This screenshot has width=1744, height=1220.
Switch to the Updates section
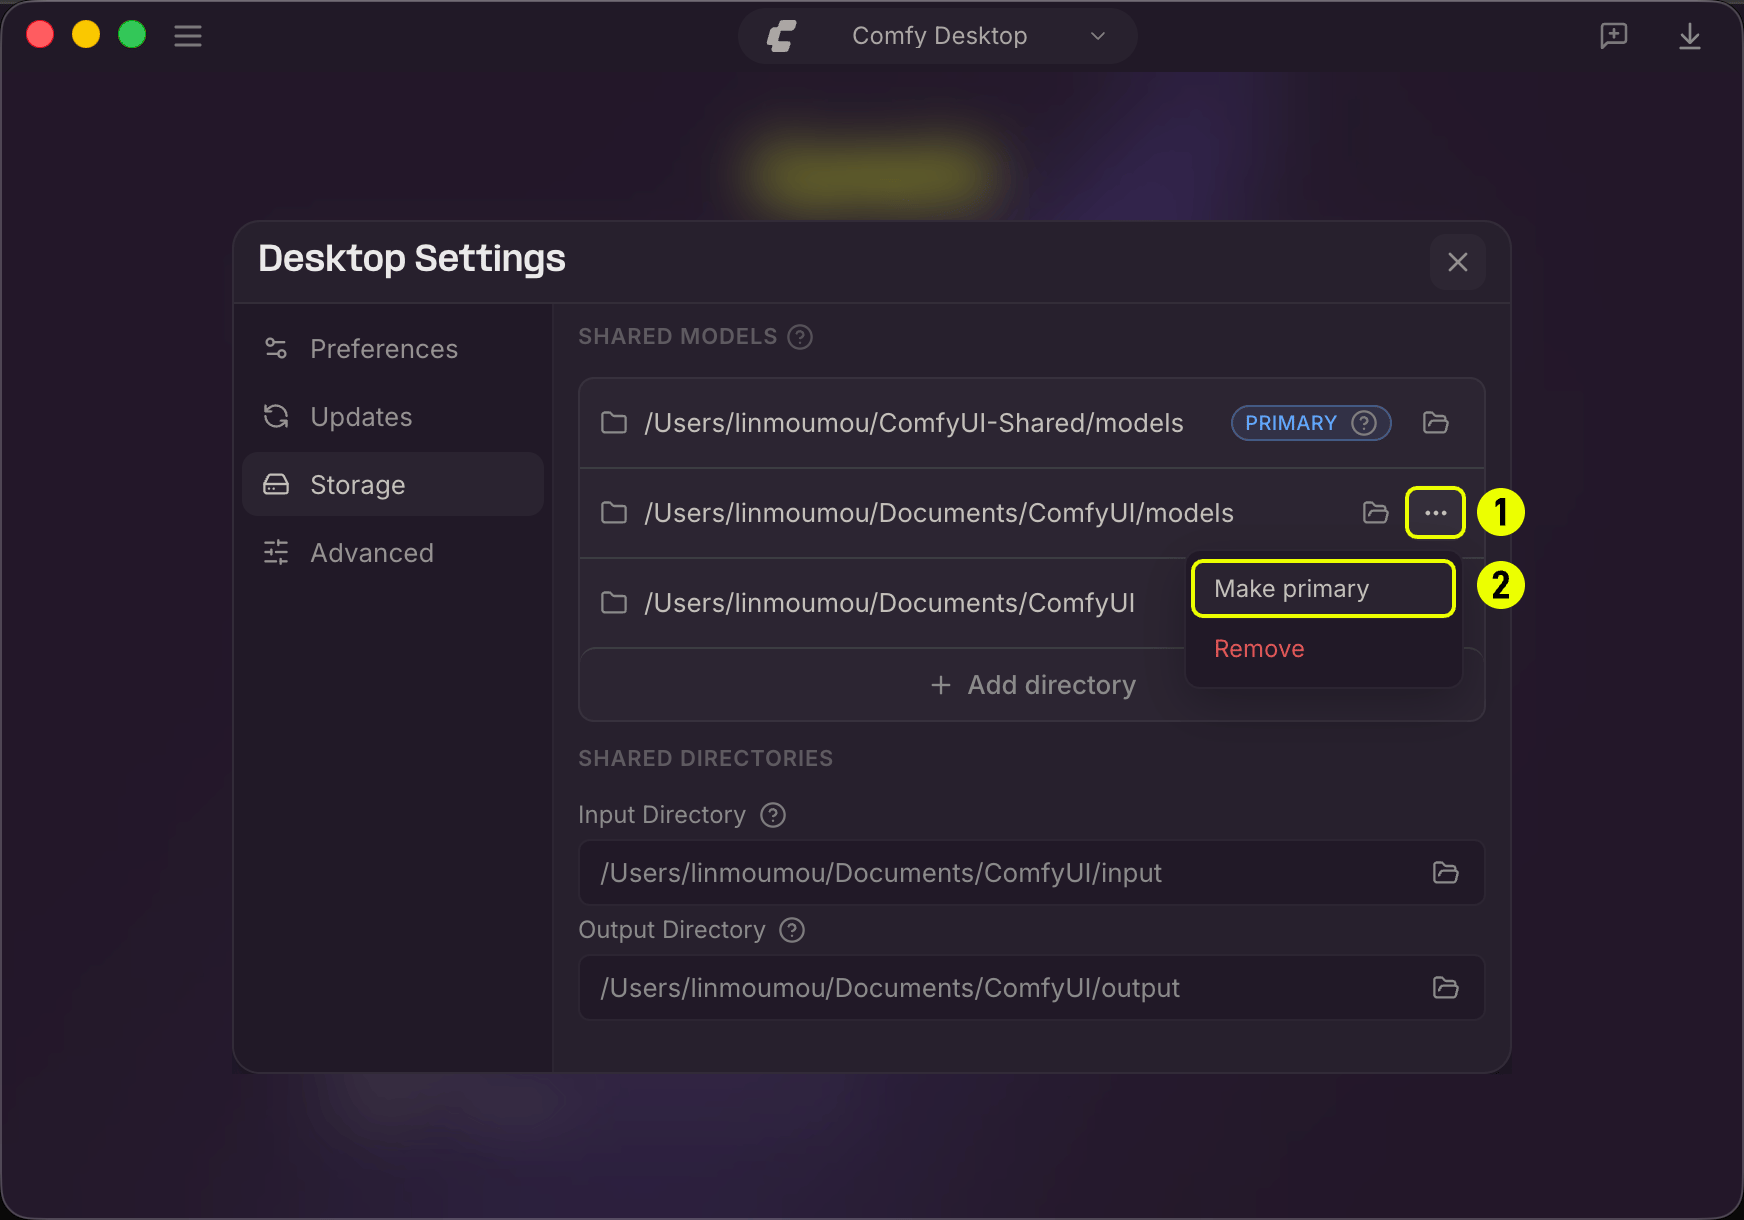coord(393,417)
